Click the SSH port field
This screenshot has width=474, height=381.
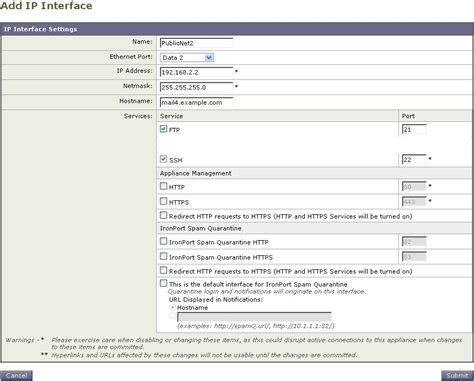pyautogui.click(x=414, y=160)
